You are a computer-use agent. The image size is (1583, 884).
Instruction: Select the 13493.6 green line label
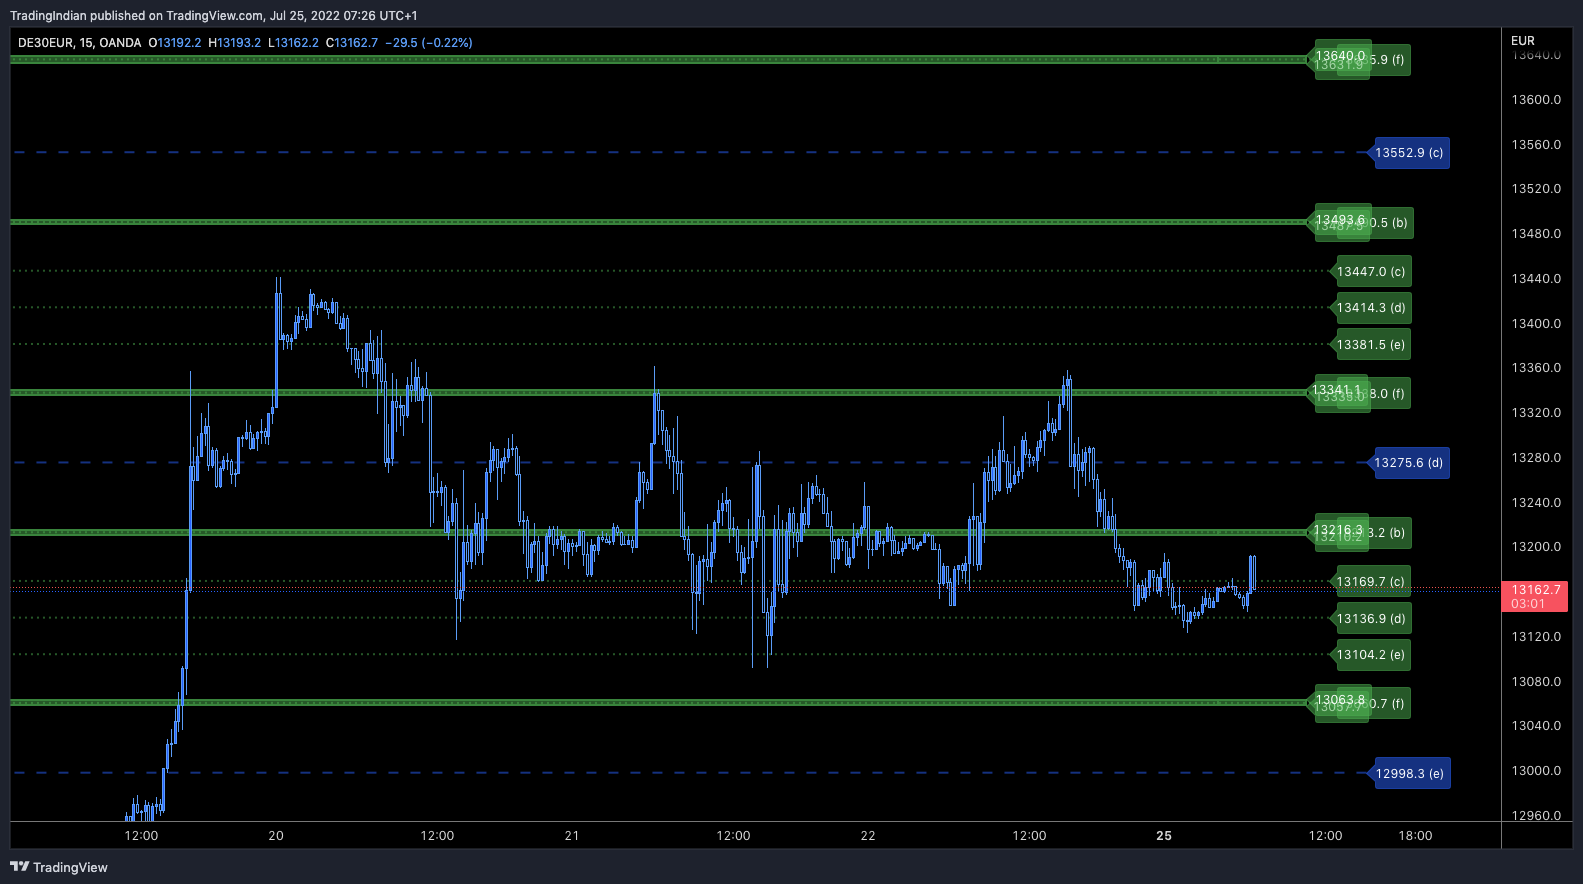pyautogui.click(x=1340, y=220)
